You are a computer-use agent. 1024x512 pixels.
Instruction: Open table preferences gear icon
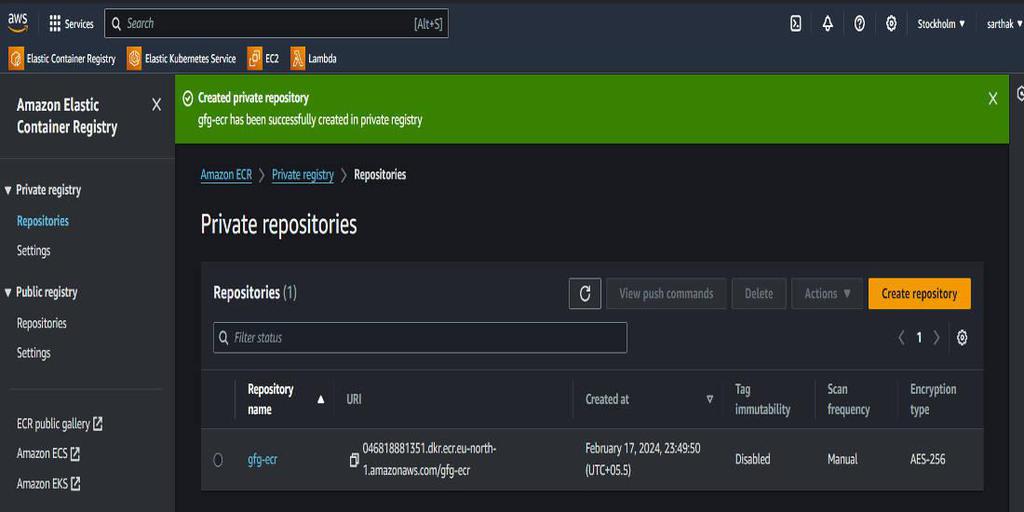click(962, 338)
